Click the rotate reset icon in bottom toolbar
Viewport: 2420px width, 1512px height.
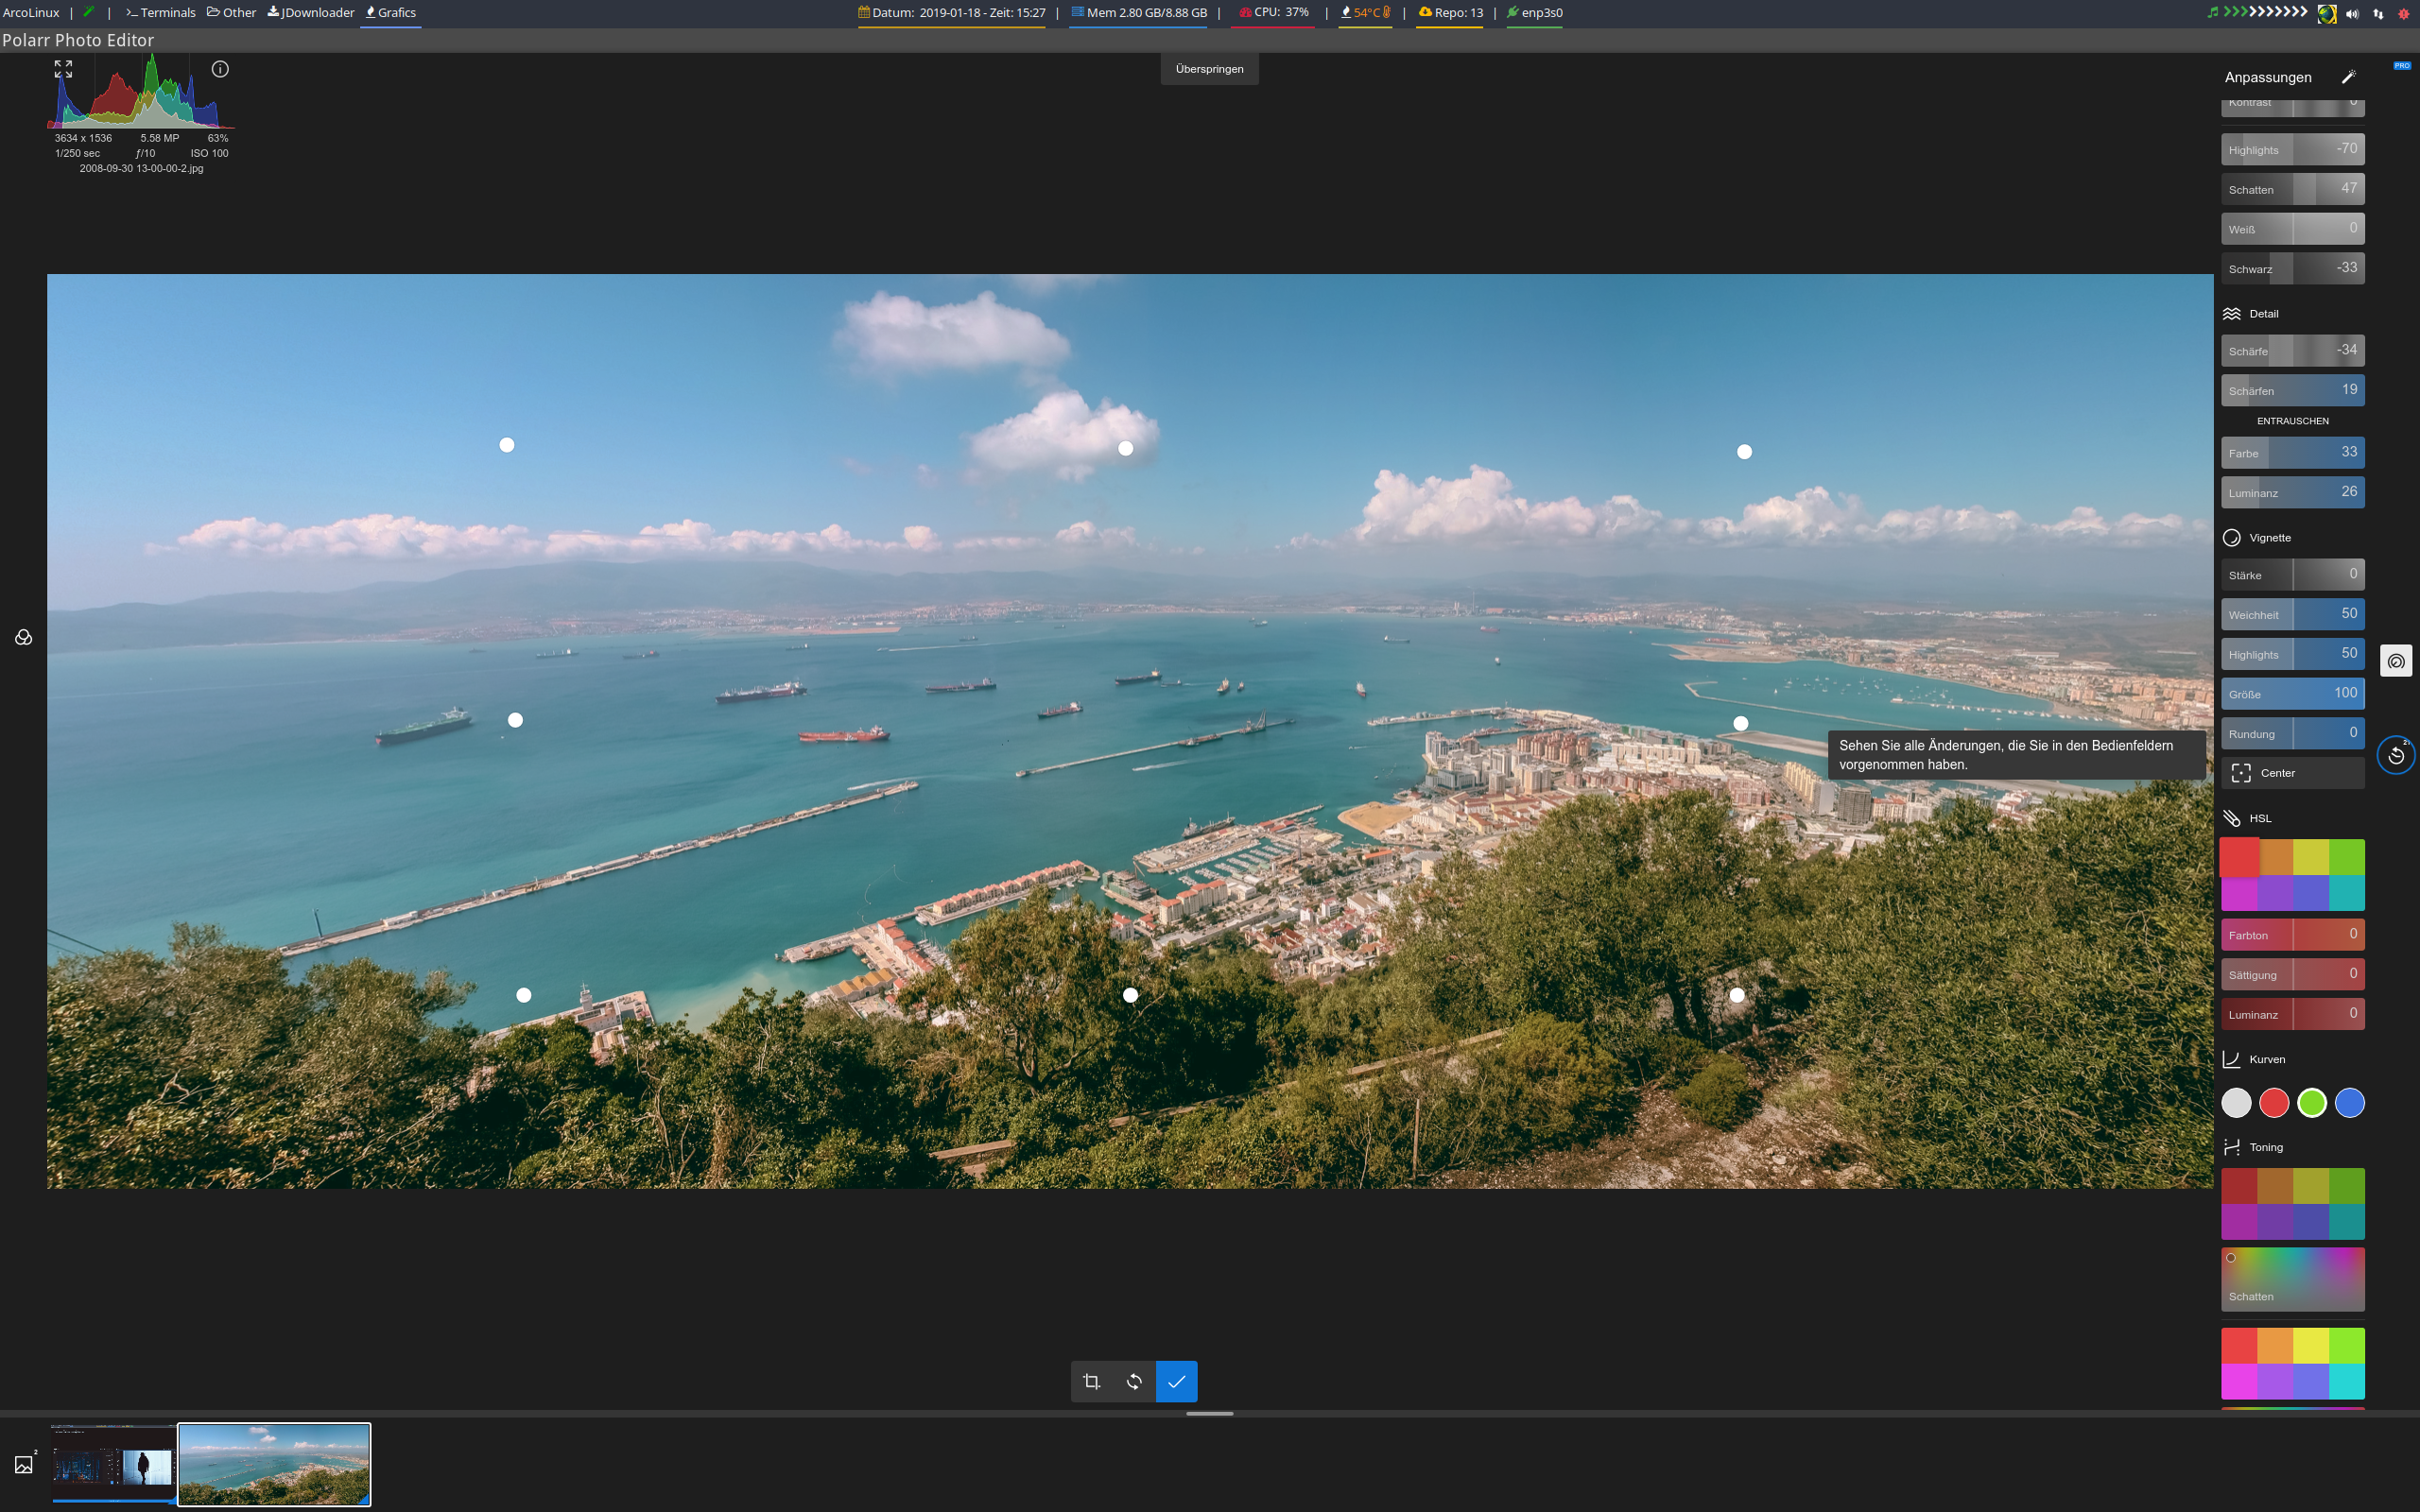(1134, 1381)
